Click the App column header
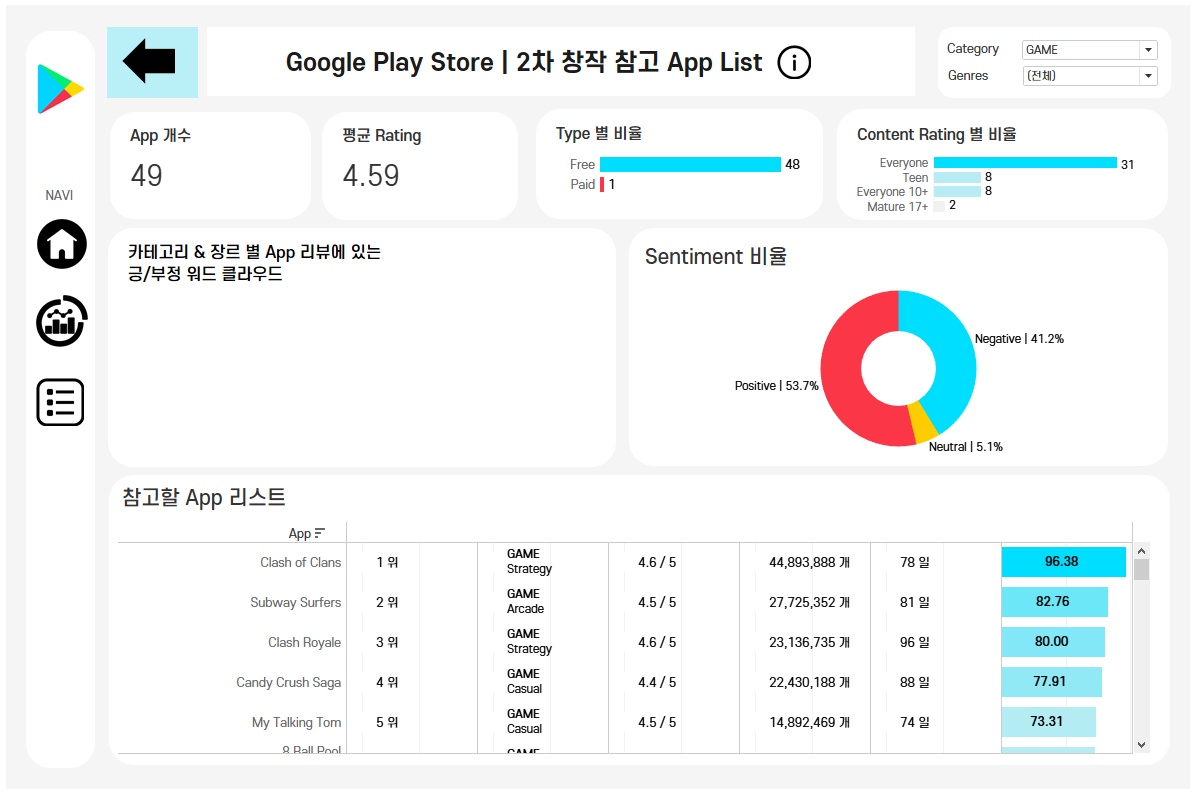The width and height of the screenshot is (1195, 796). [300, 534]
